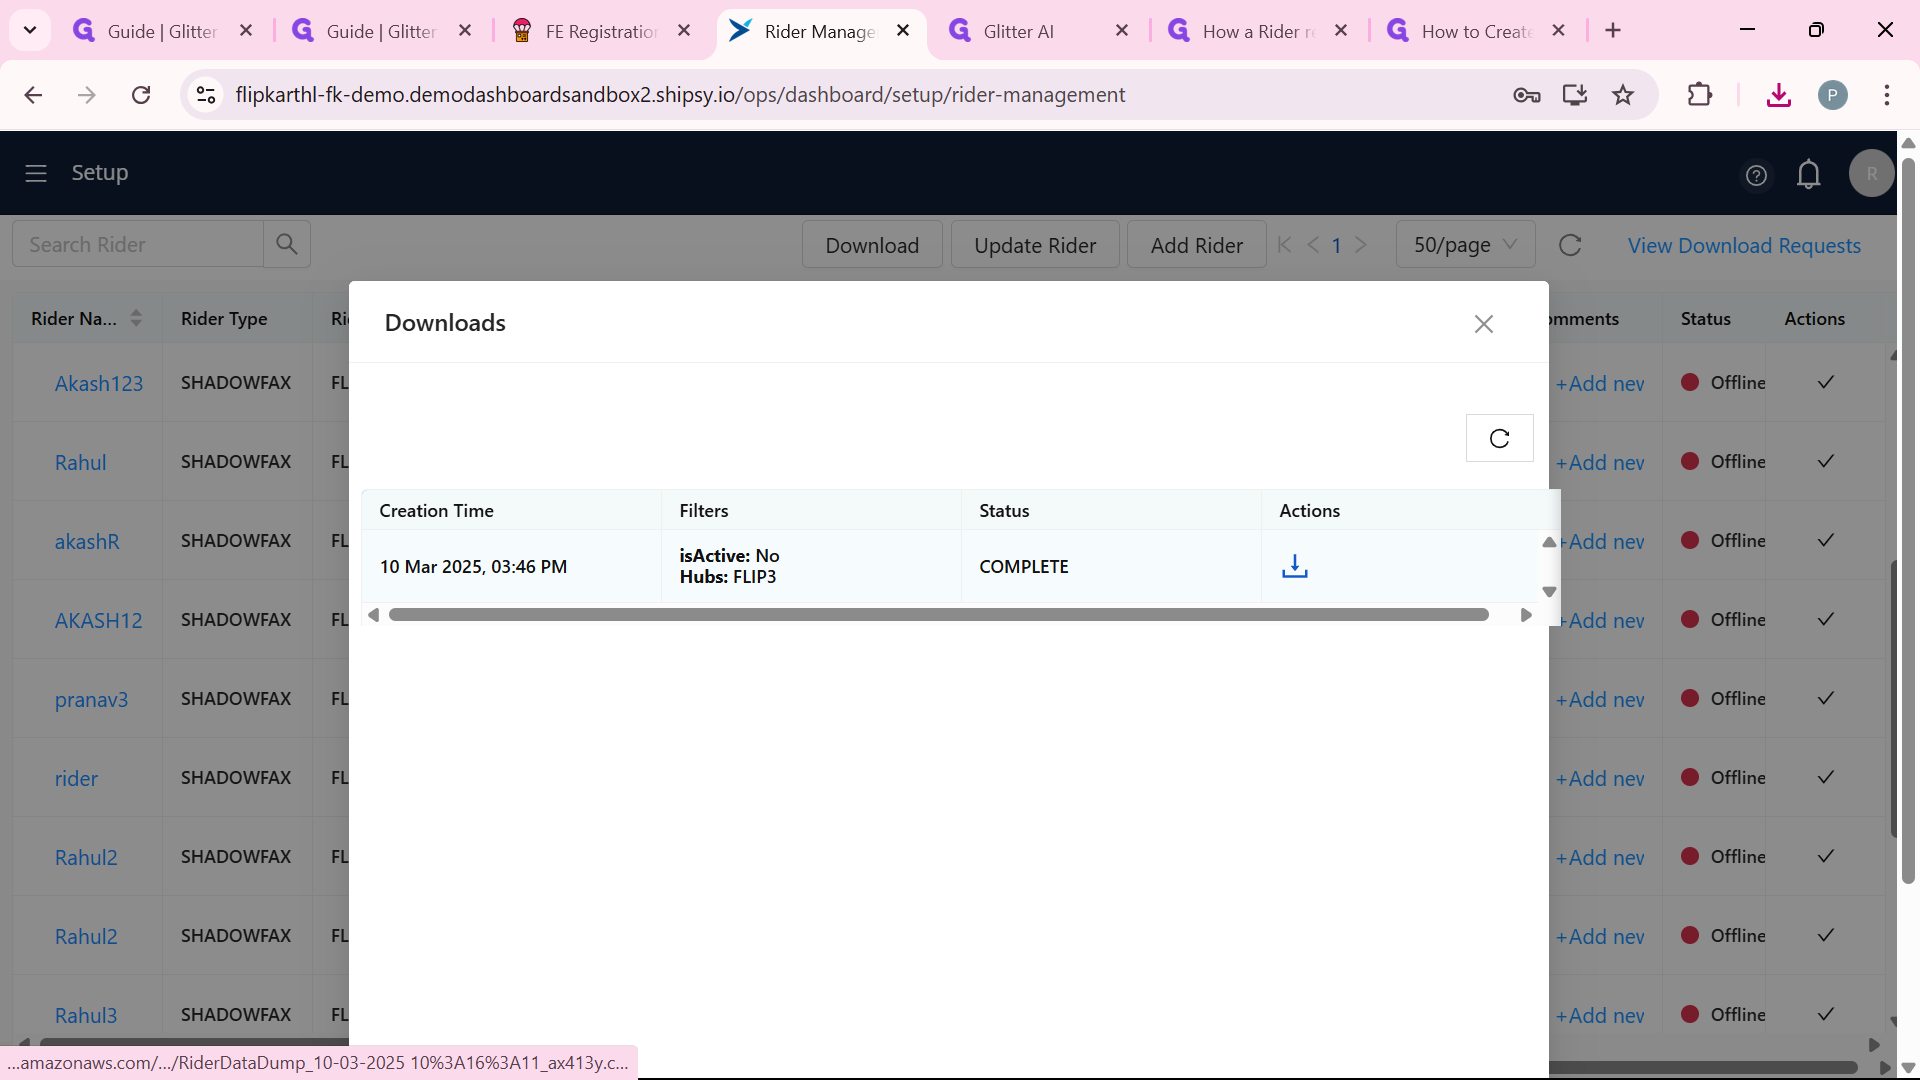Click the Download button
This screenshot has height=1080, width=1920.
click(872, 244)
